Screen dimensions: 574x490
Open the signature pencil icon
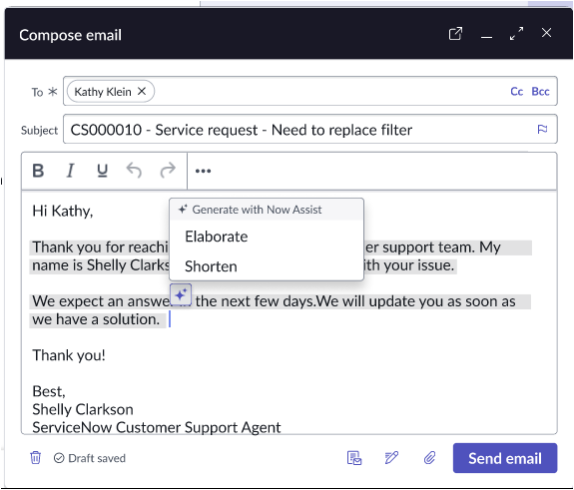click(x=391, y=458)
